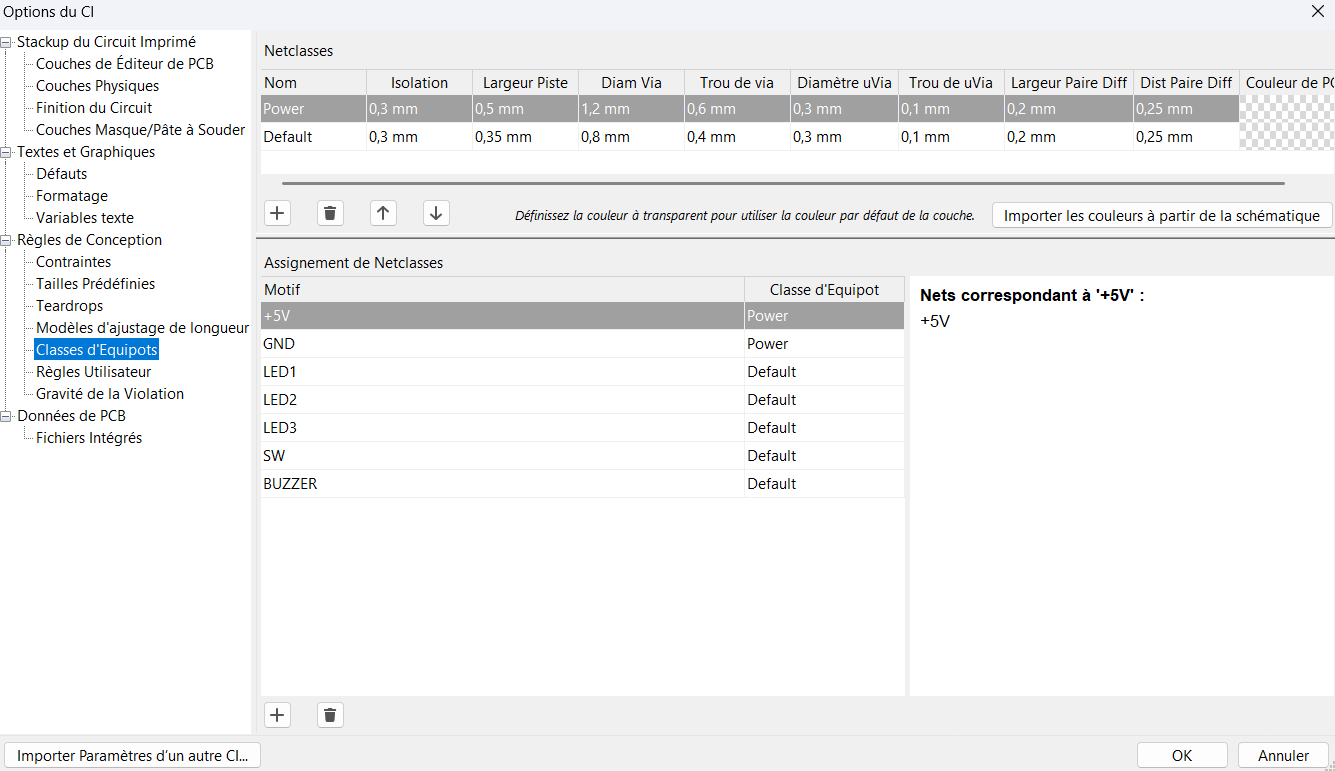The image size is (1335, 771).
Task: Click Importer les couleurs à partir de la schématique
Action: coord(1162,215)
